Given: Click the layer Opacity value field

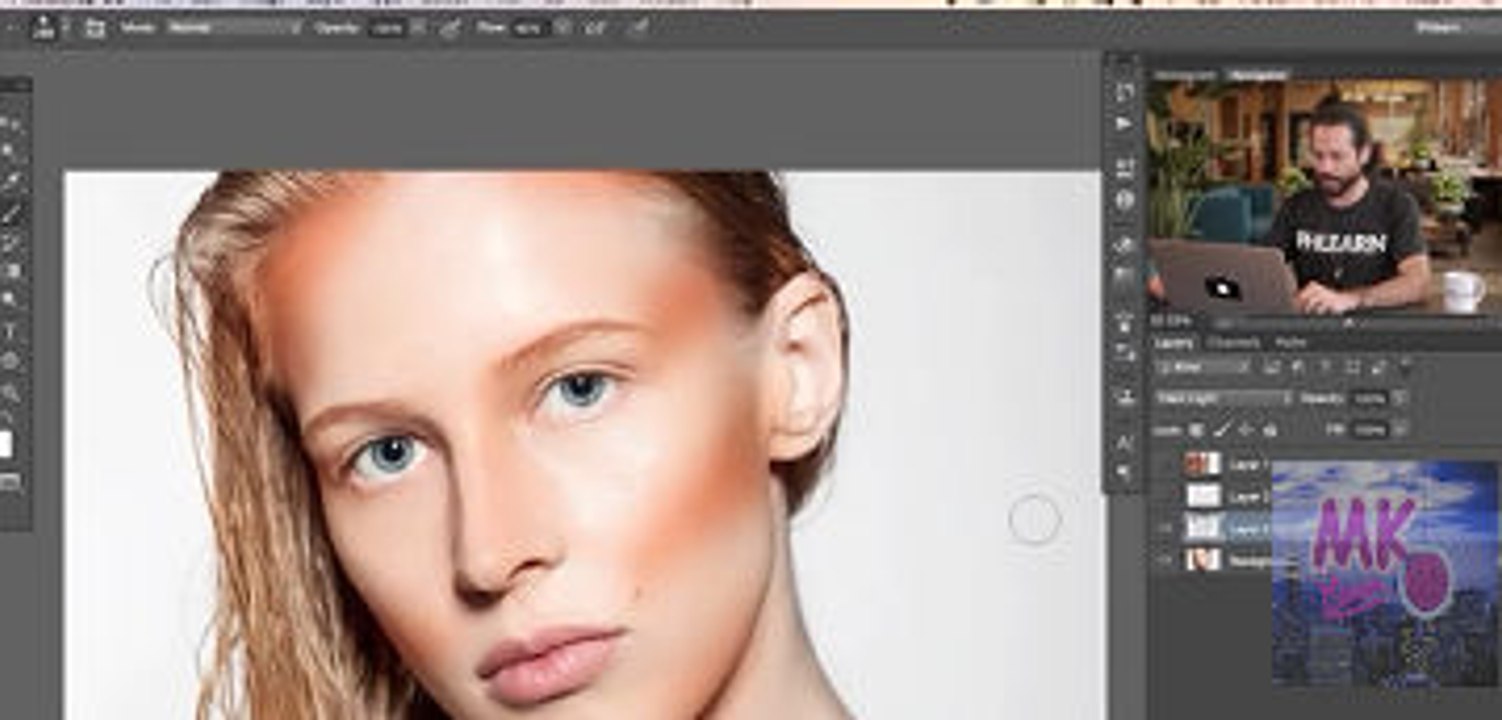Looking at the screenshot, I should (1369, 398).
